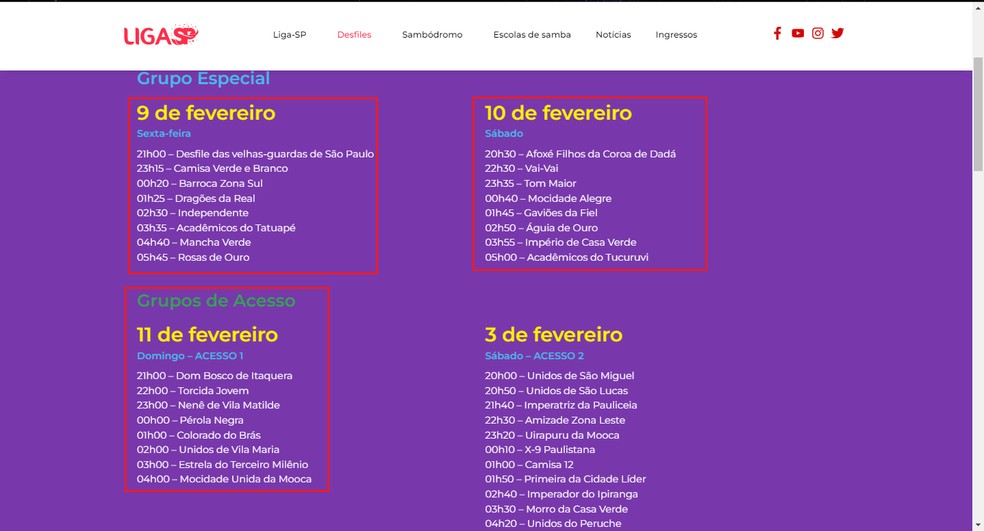Click the Grupo Especial heading
Image resolution: width=984 pixels, height=531 pixels.
coord(203,78)
